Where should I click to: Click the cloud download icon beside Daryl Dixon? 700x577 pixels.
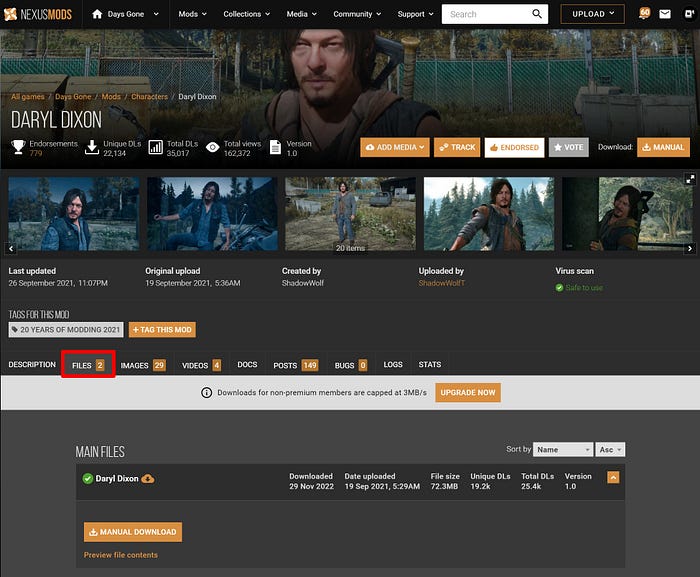click(x=148, y=479)
